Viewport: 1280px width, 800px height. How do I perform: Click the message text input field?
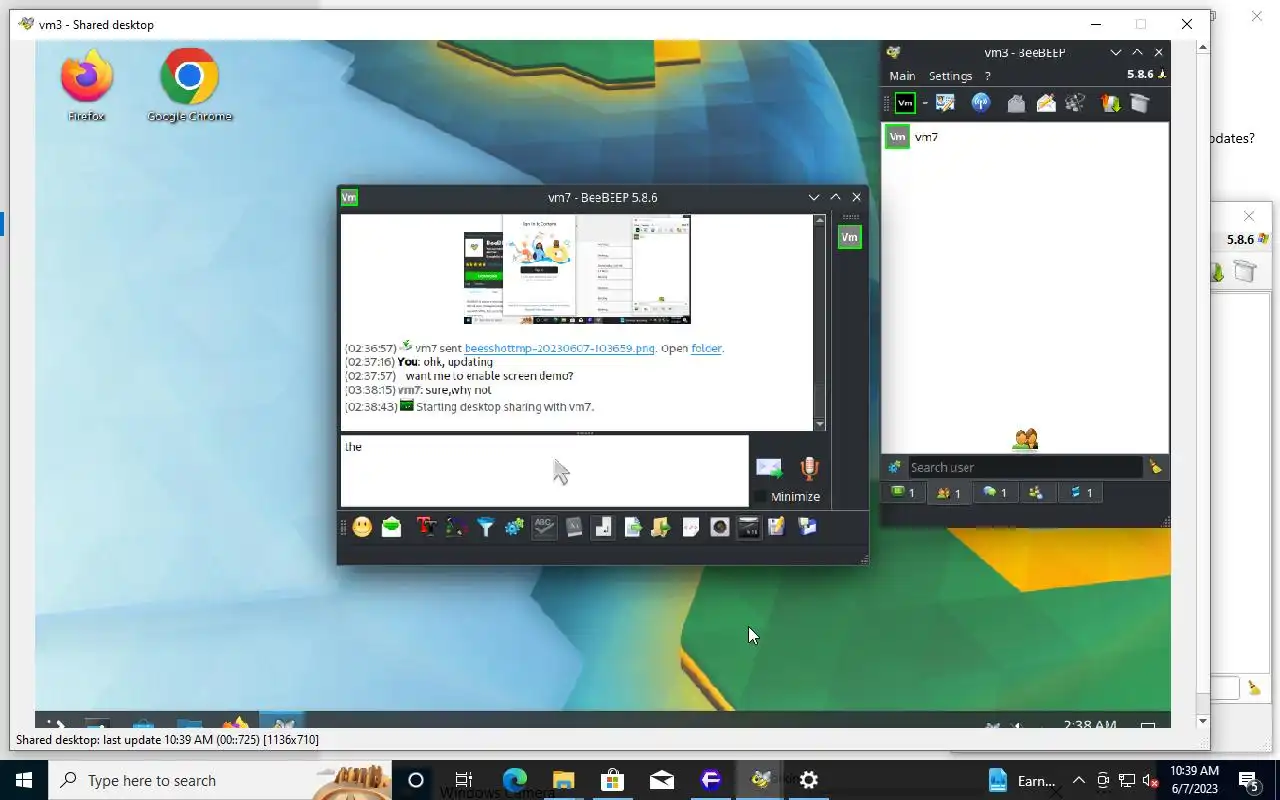(x=544, y=471)
